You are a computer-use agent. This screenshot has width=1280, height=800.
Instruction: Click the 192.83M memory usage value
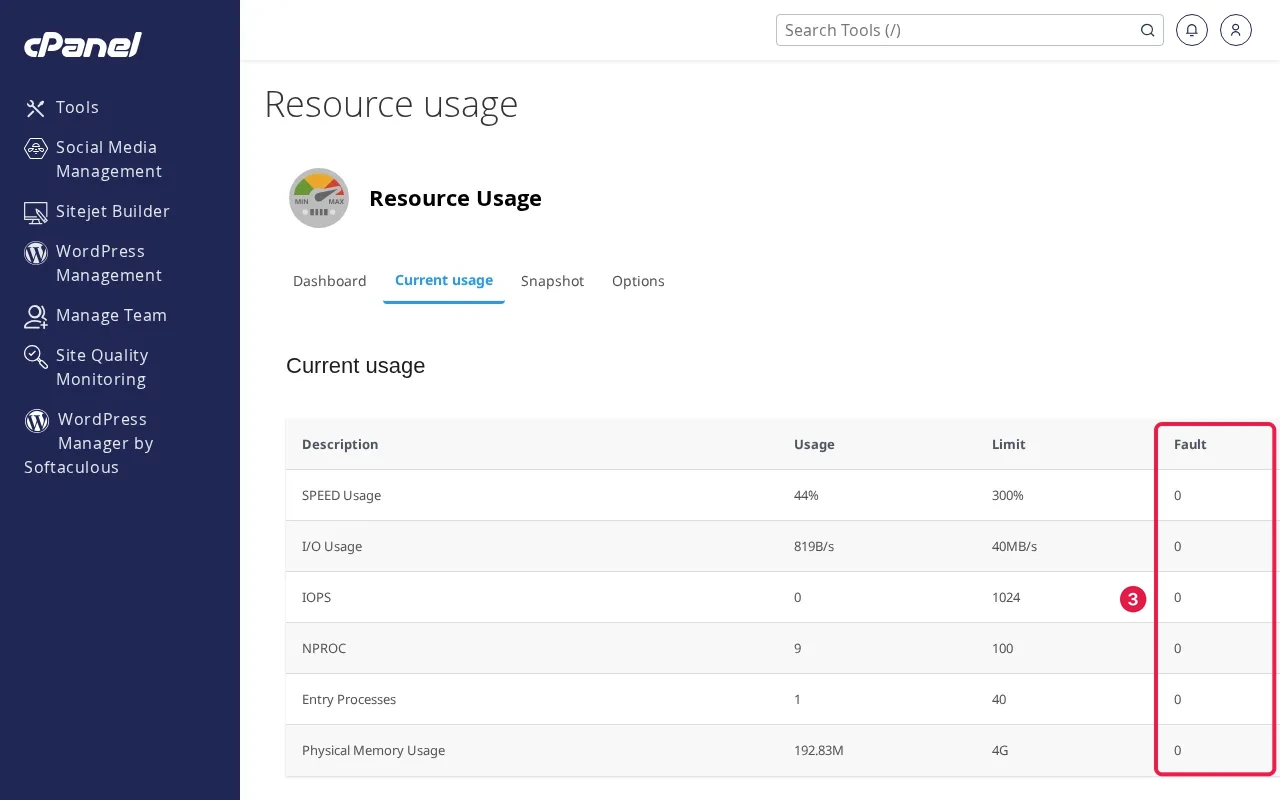pyautogui.click(x=819, y=750)
